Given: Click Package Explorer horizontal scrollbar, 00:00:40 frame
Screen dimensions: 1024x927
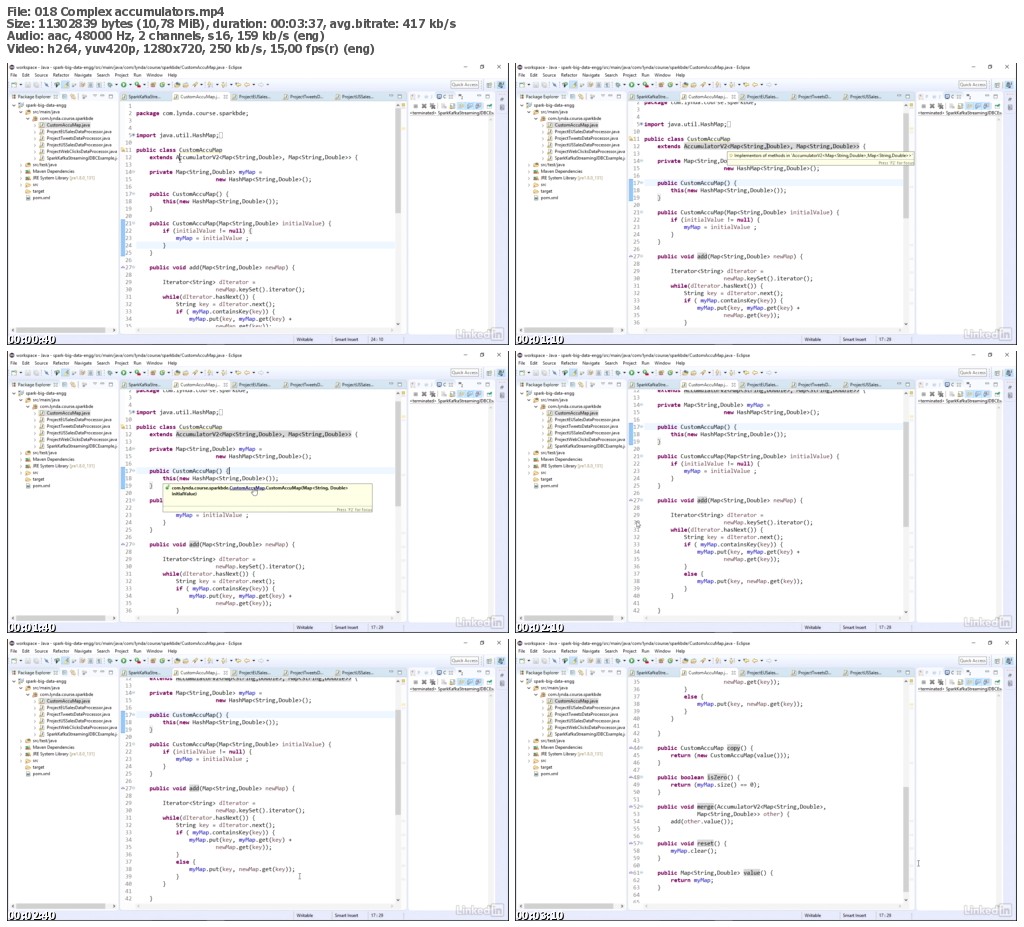Looking at the screenshot, I should click(62, 330).
